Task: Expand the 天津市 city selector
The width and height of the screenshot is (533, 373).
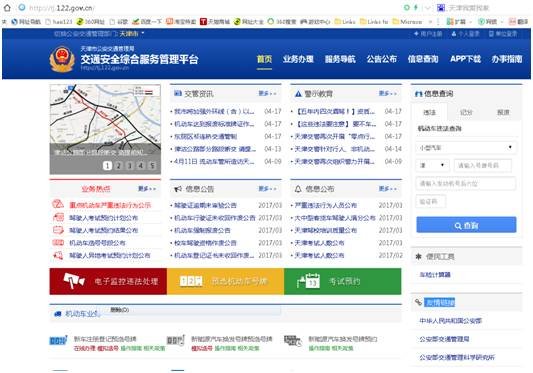Action: pos(132,34)
